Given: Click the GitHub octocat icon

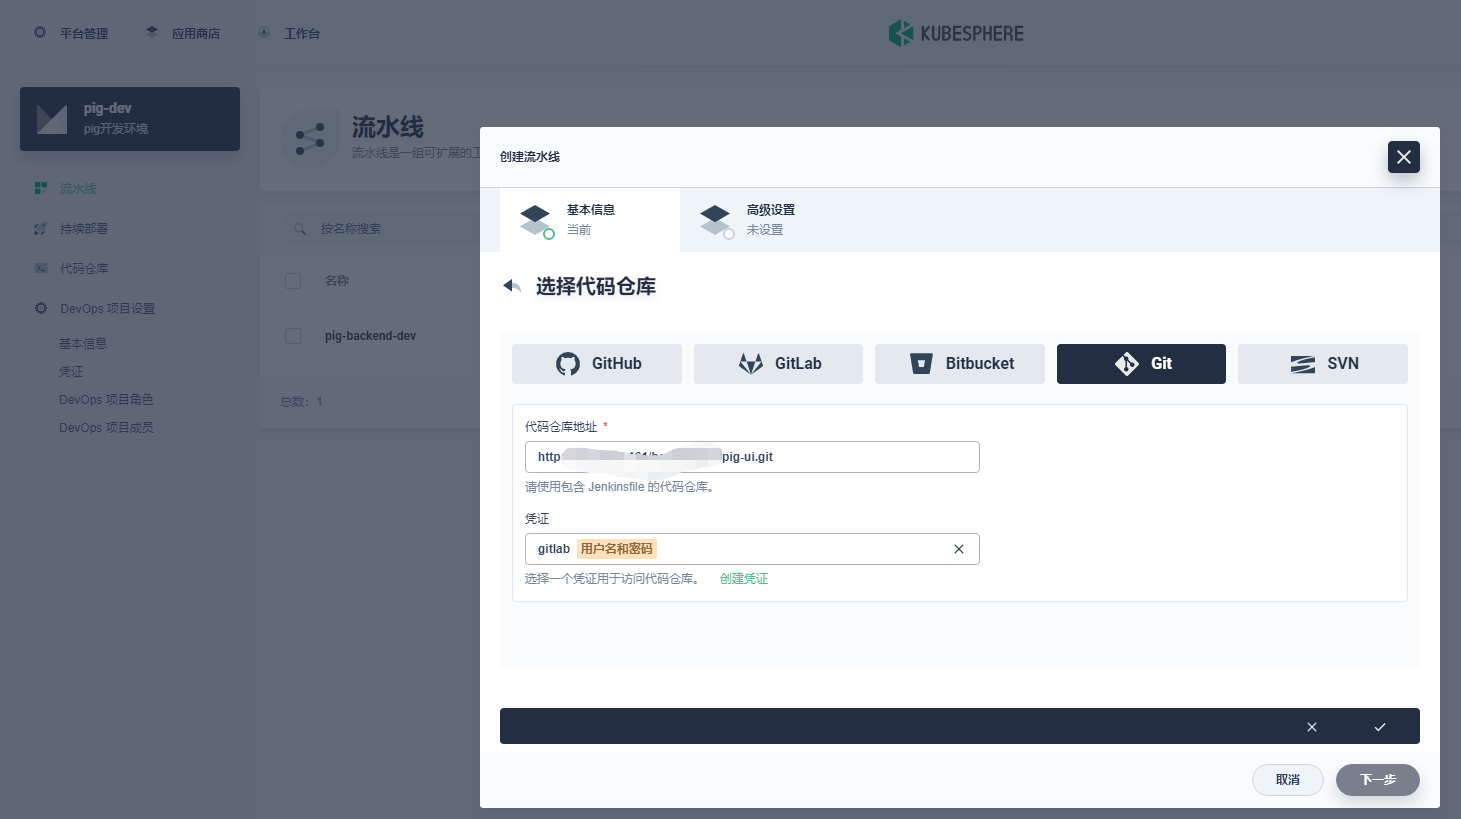Looking at the screenshot, I should click(x=568, y=364).
